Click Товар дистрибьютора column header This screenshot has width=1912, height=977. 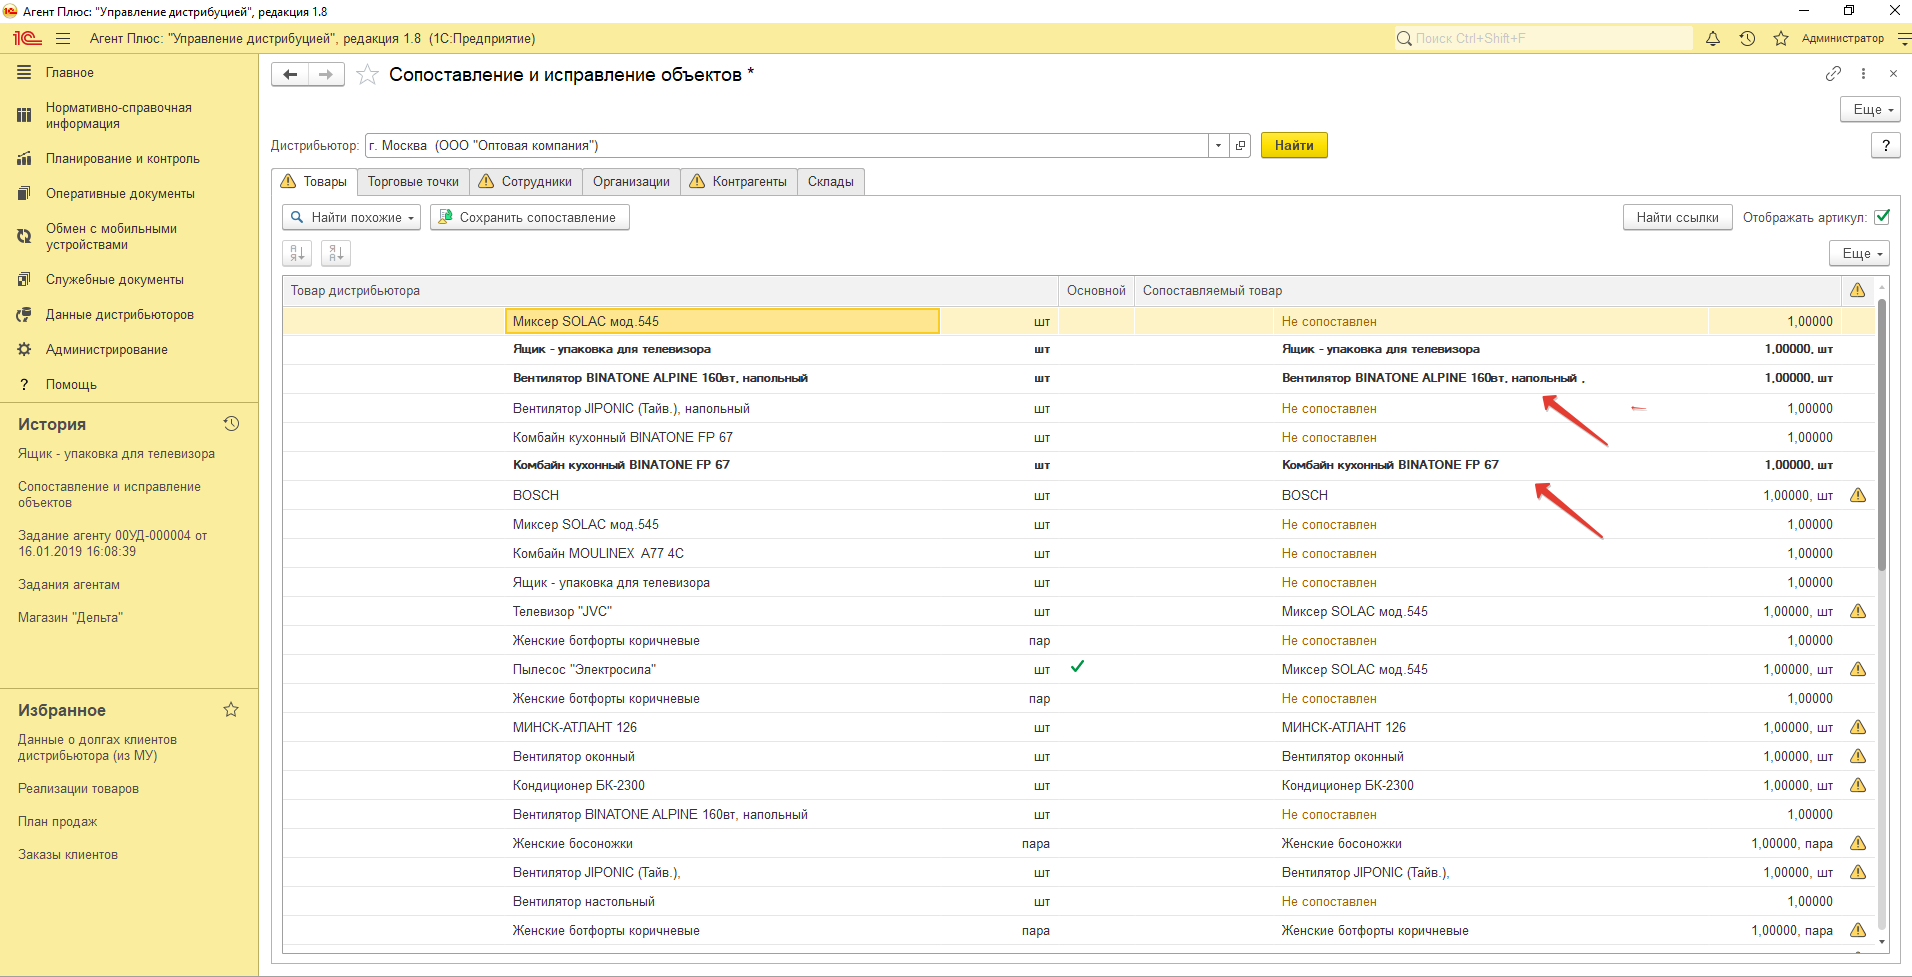point(670,291)
